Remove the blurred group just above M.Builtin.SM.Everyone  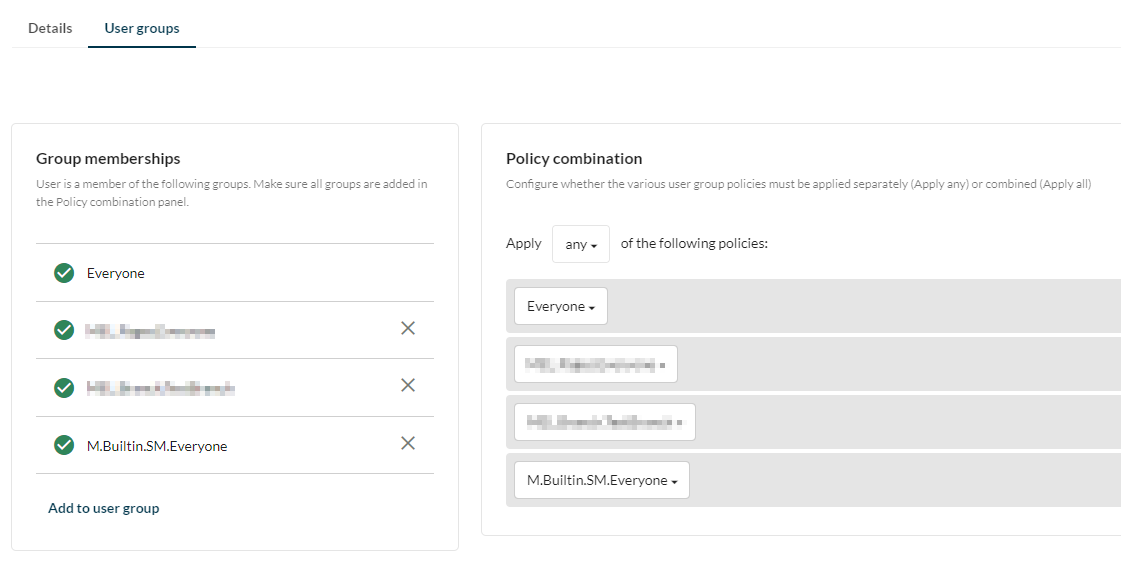click(408, 385)
